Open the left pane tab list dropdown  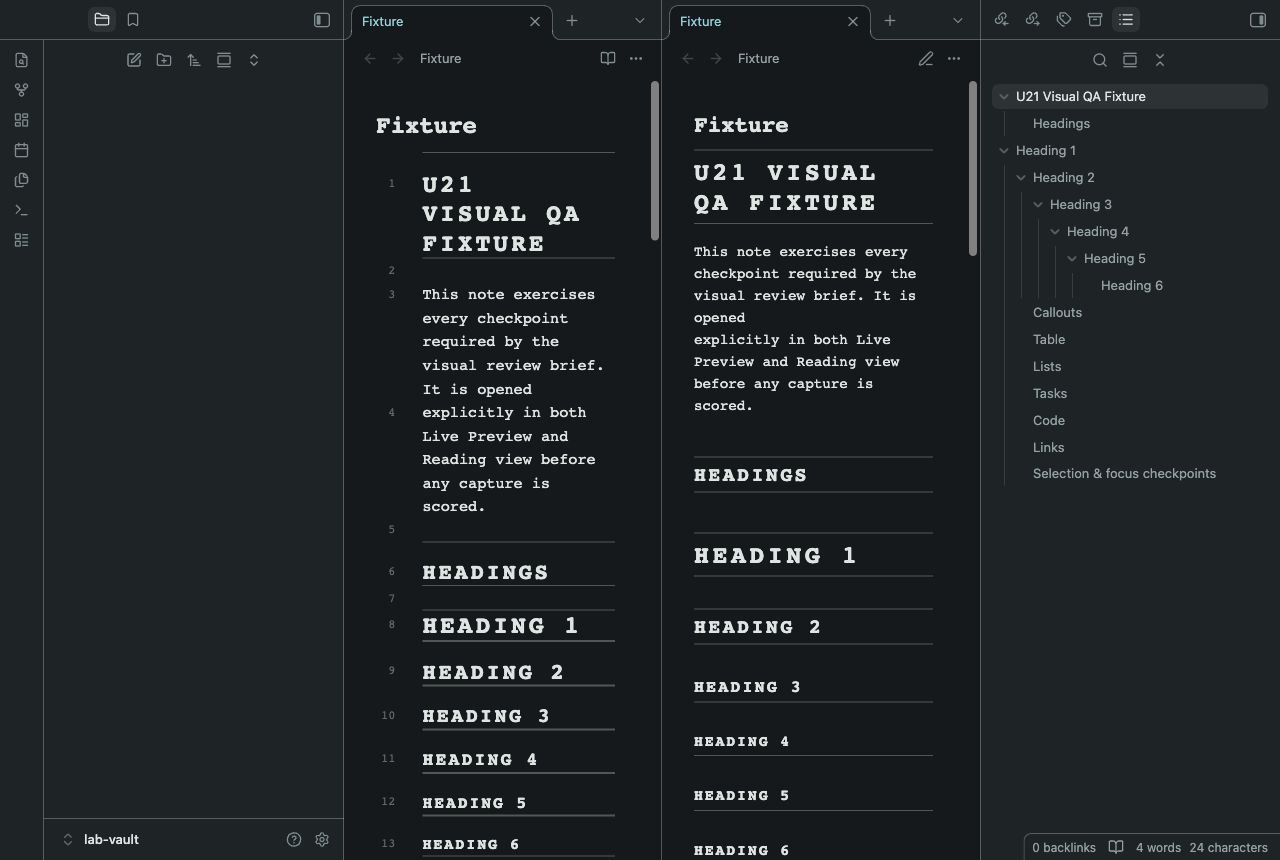tap(640, 21)
